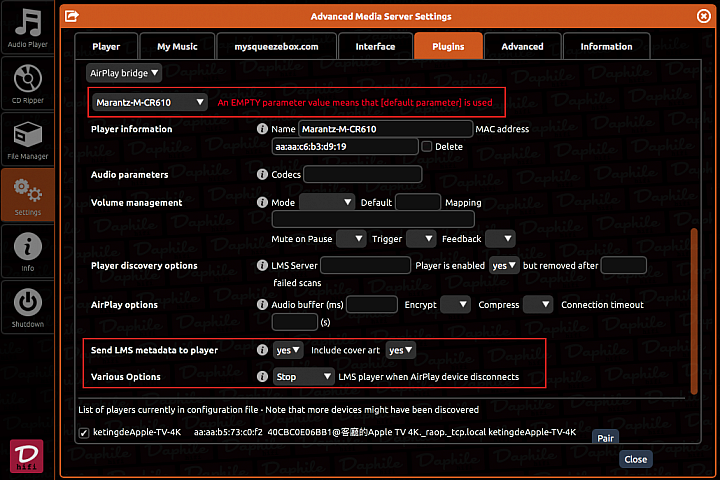The width and height of the screenshot is (720, 480).
Task: Open the Mute on Pause dropdown
Action: 351,239
